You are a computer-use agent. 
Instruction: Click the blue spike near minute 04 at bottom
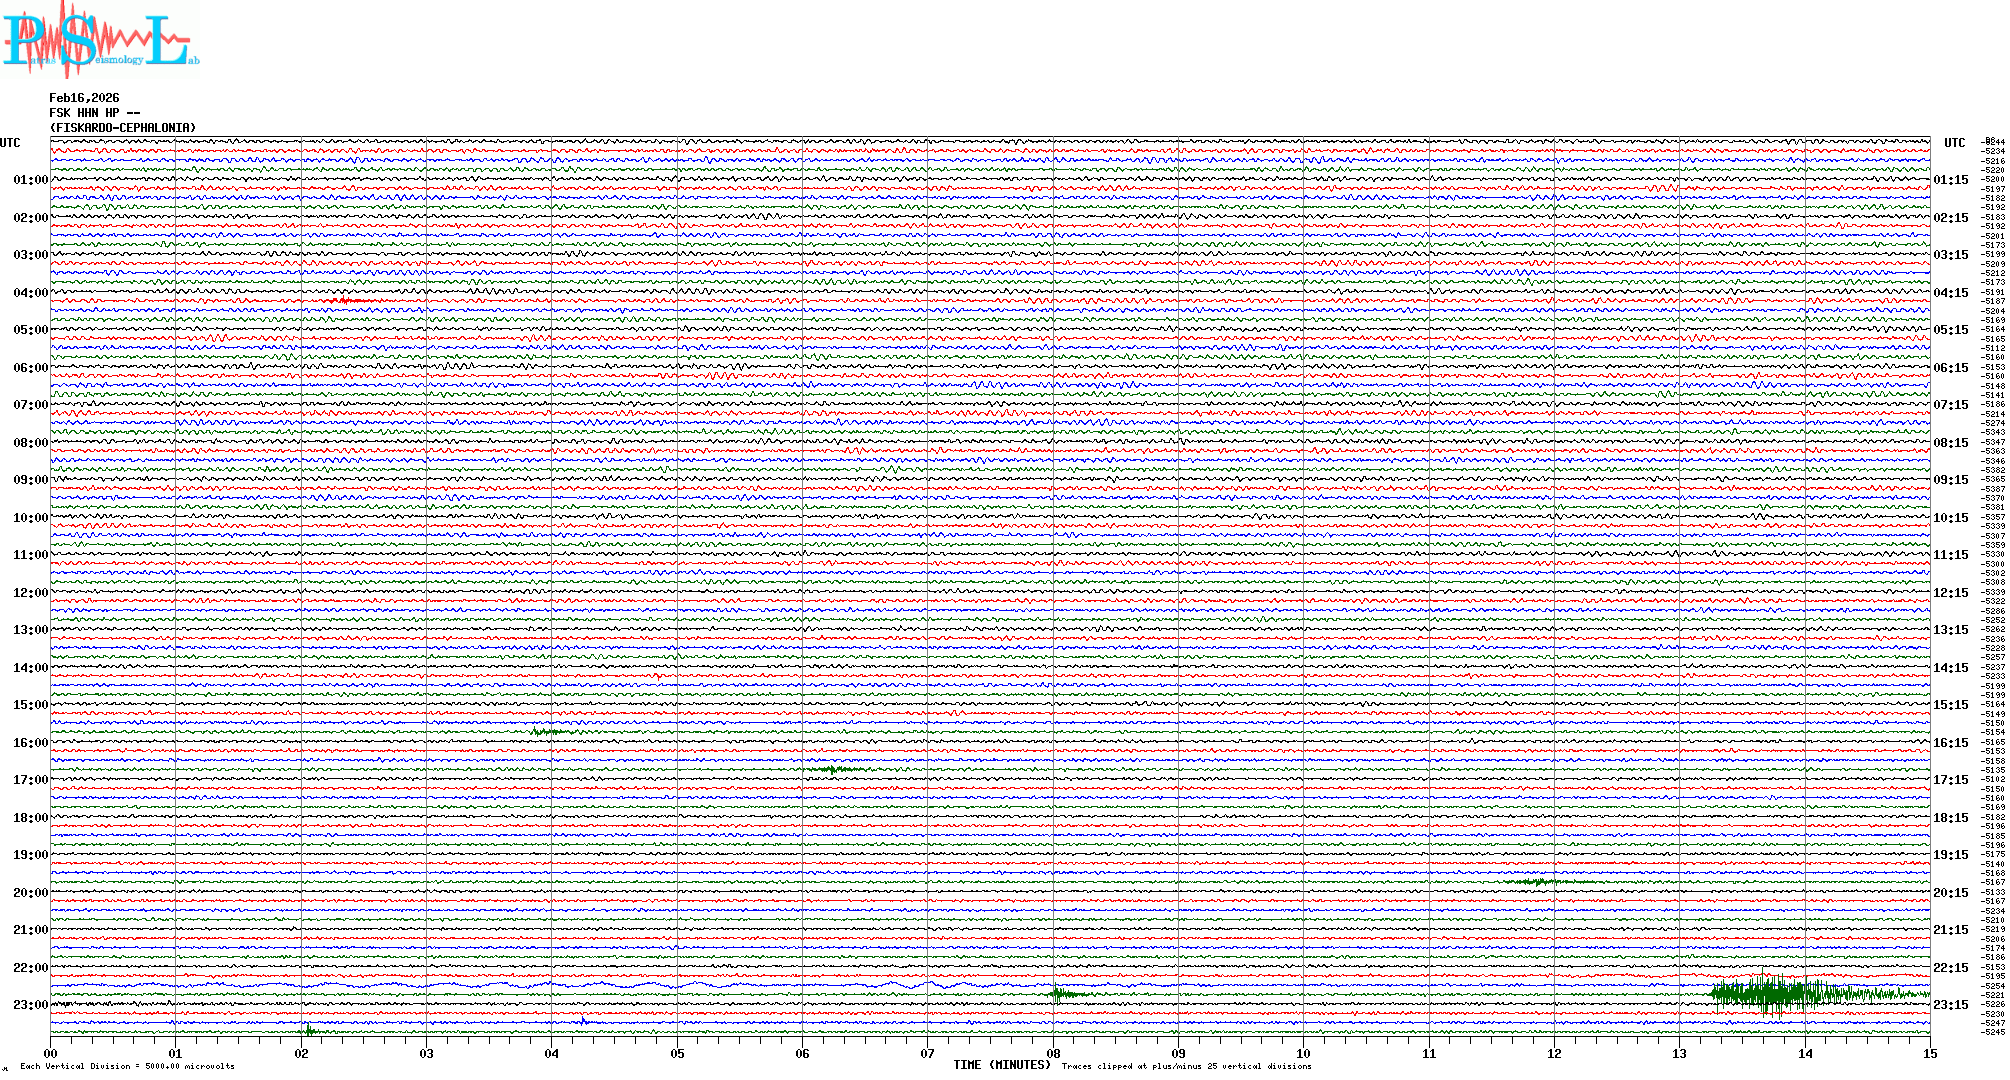pyautogui.click(x=584, y=1022)
